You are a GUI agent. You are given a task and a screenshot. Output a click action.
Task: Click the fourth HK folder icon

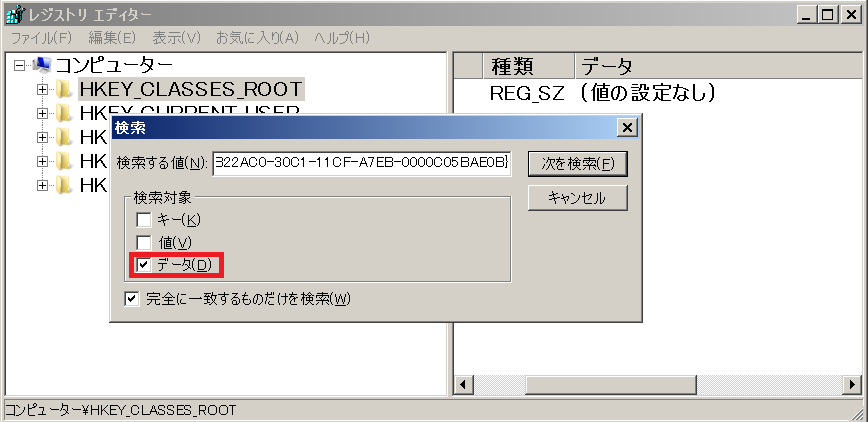[65, 161]
